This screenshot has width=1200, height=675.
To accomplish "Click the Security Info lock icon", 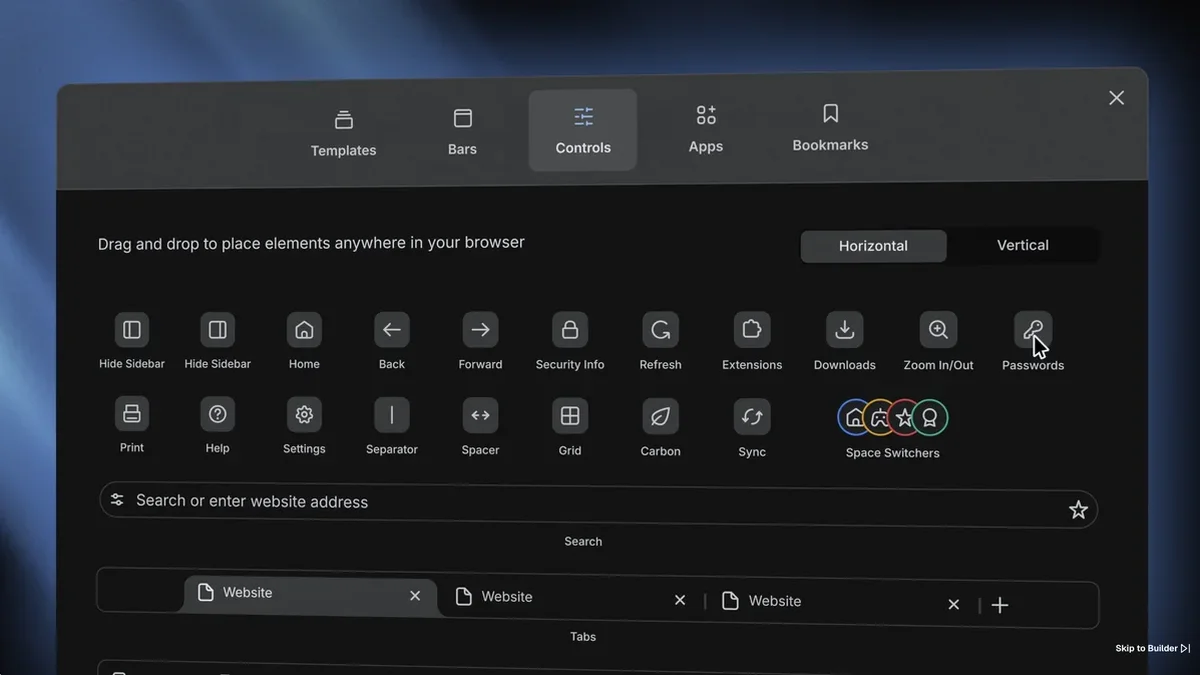I will point(570,330).
